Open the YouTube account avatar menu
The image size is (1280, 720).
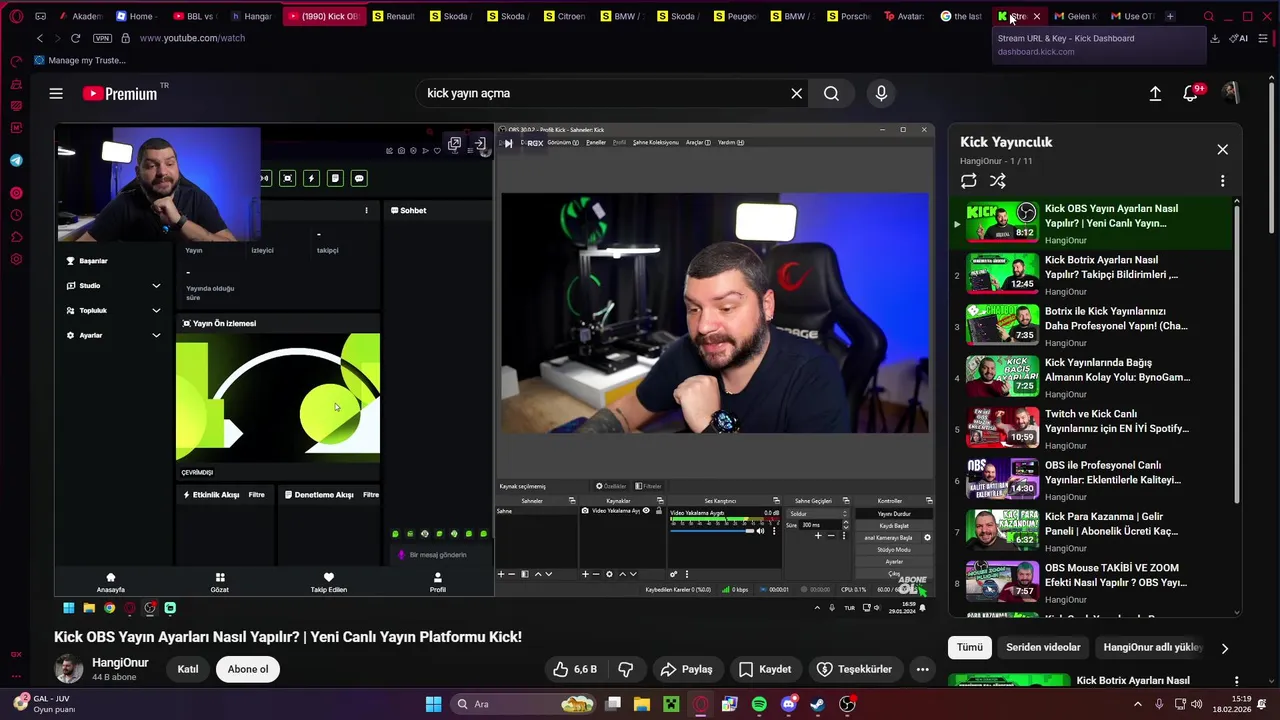[x=1231, y=93]
